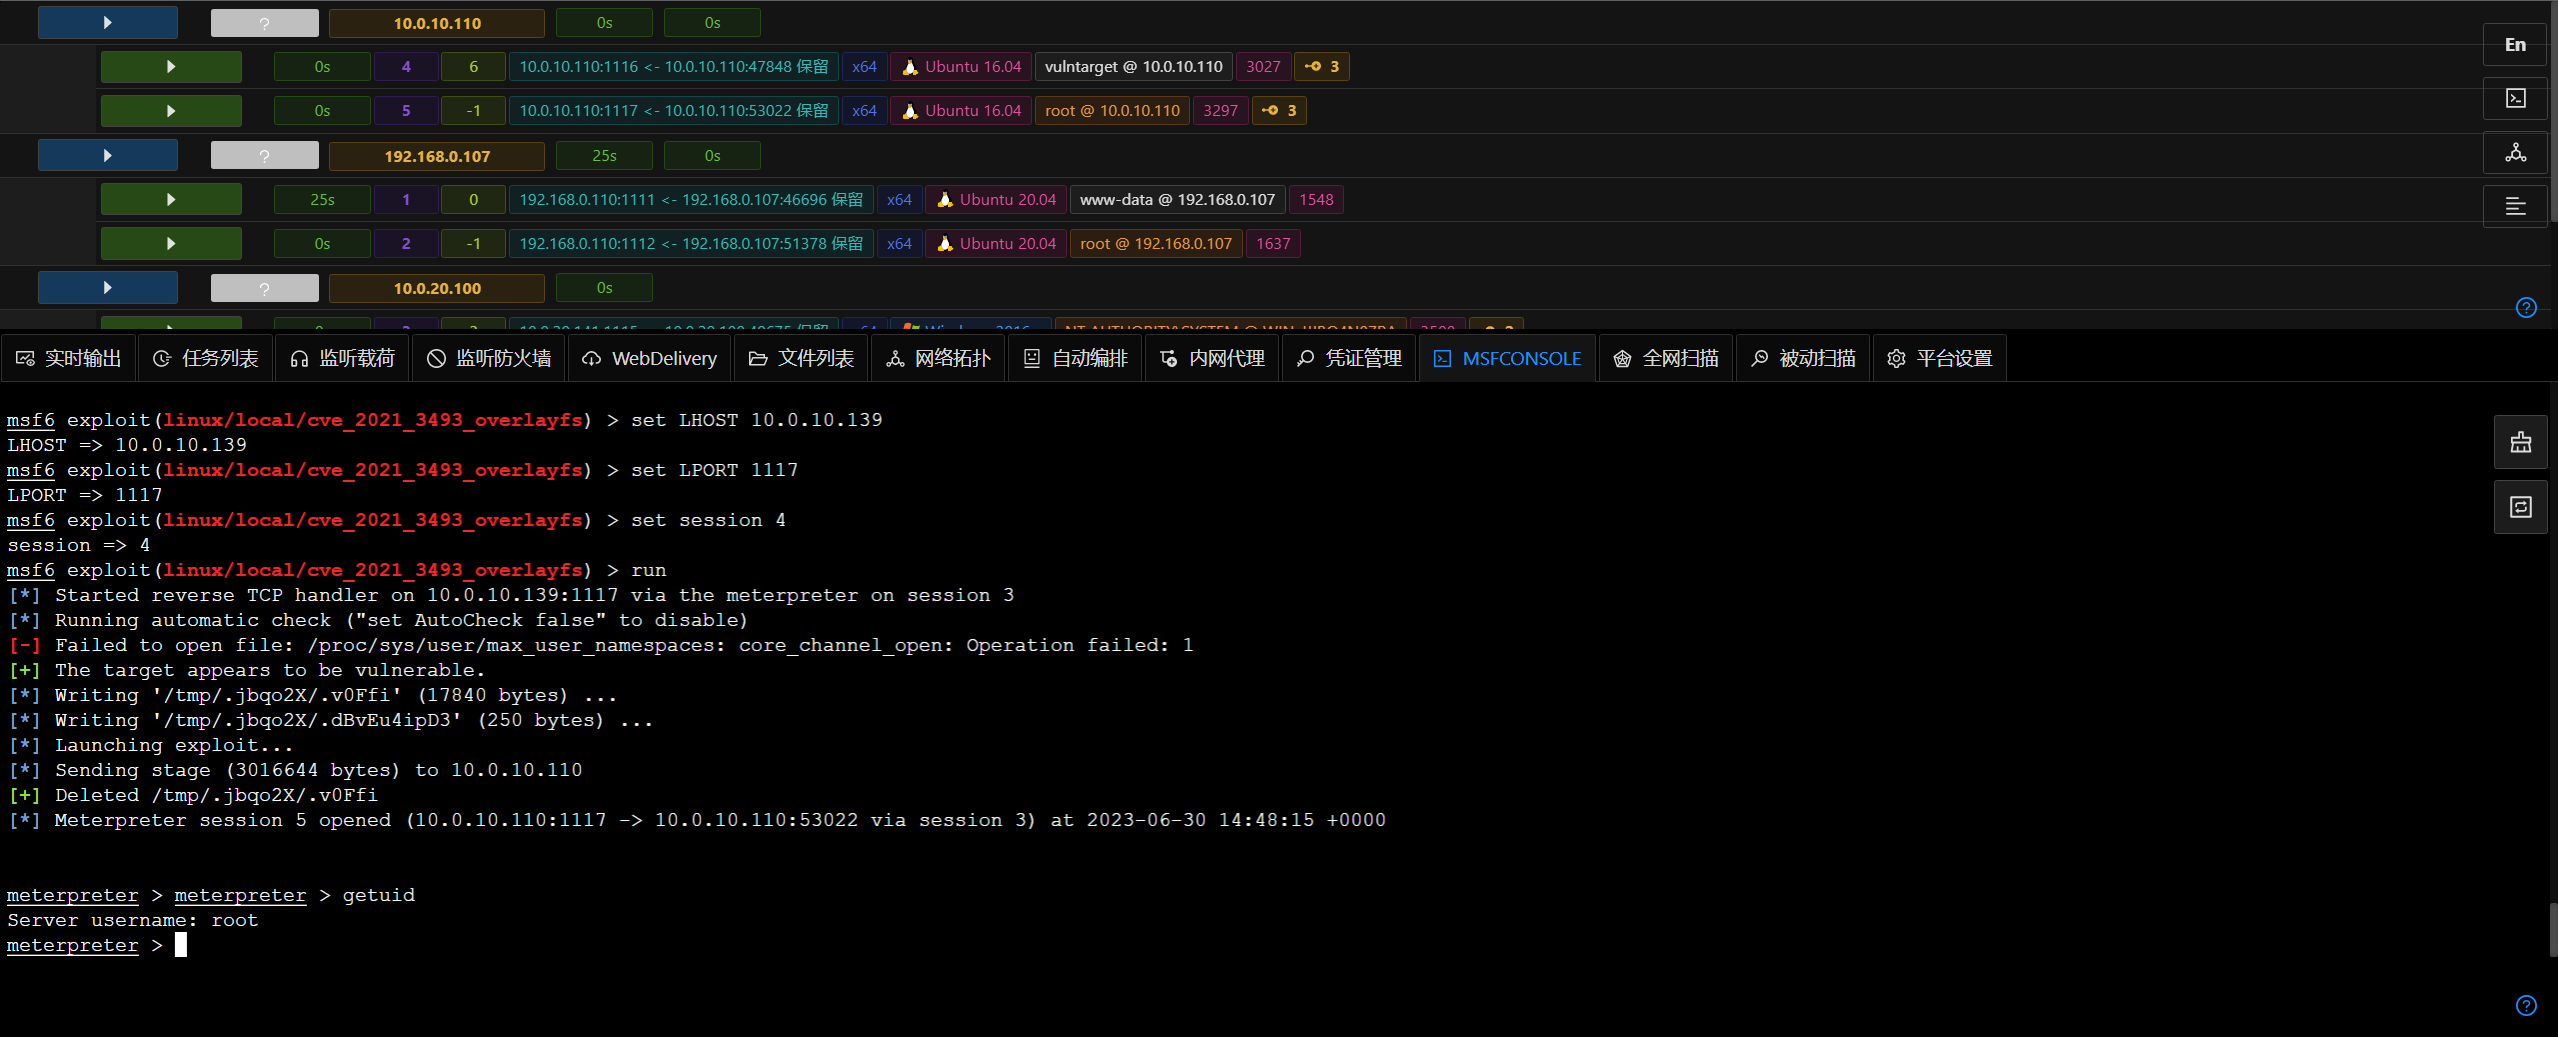
Task: Click the reset console icon below broom
Action: coord(2520,507)
